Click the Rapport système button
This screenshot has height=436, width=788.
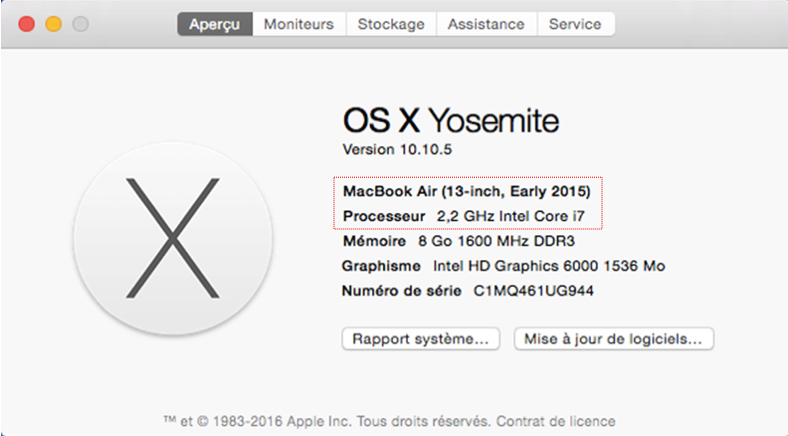point(421,339)
